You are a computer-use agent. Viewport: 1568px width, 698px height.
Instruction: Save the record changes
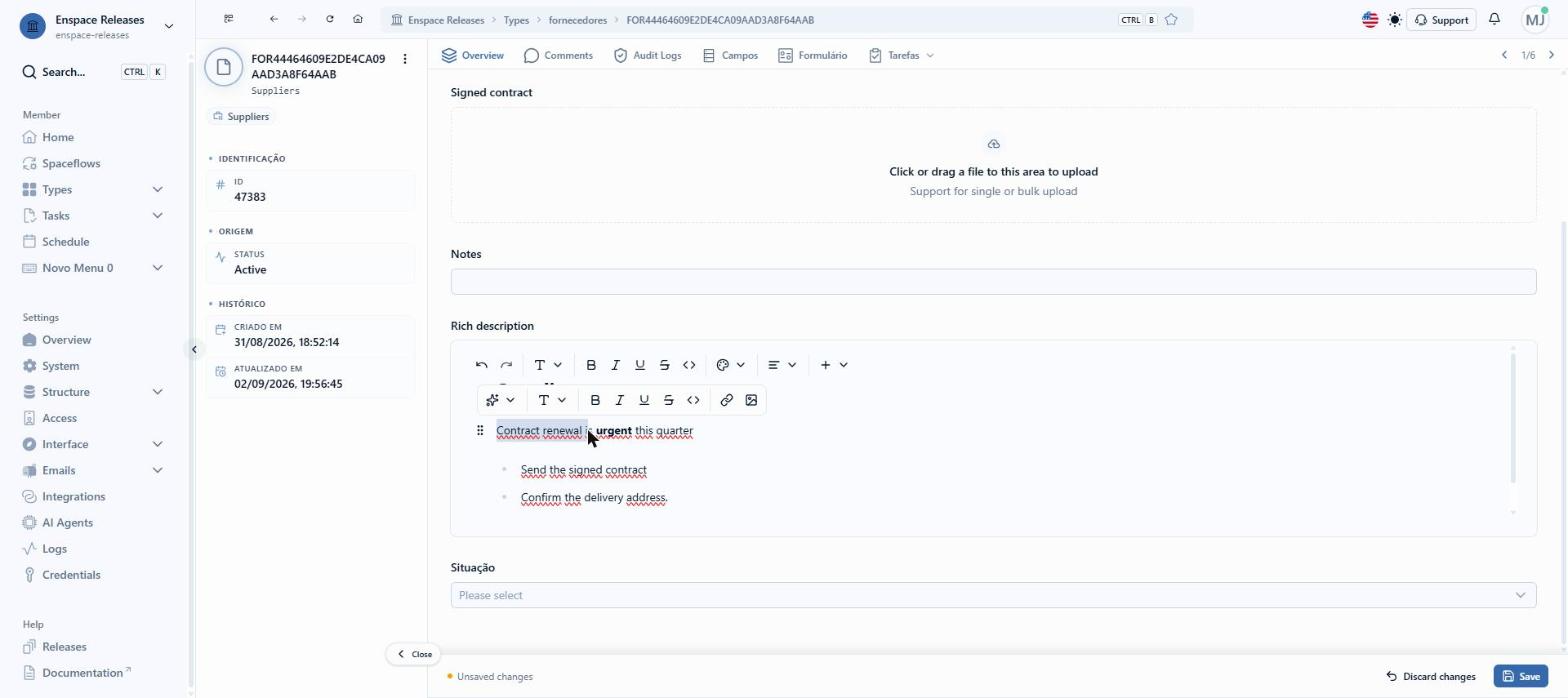click(1520, 677)
